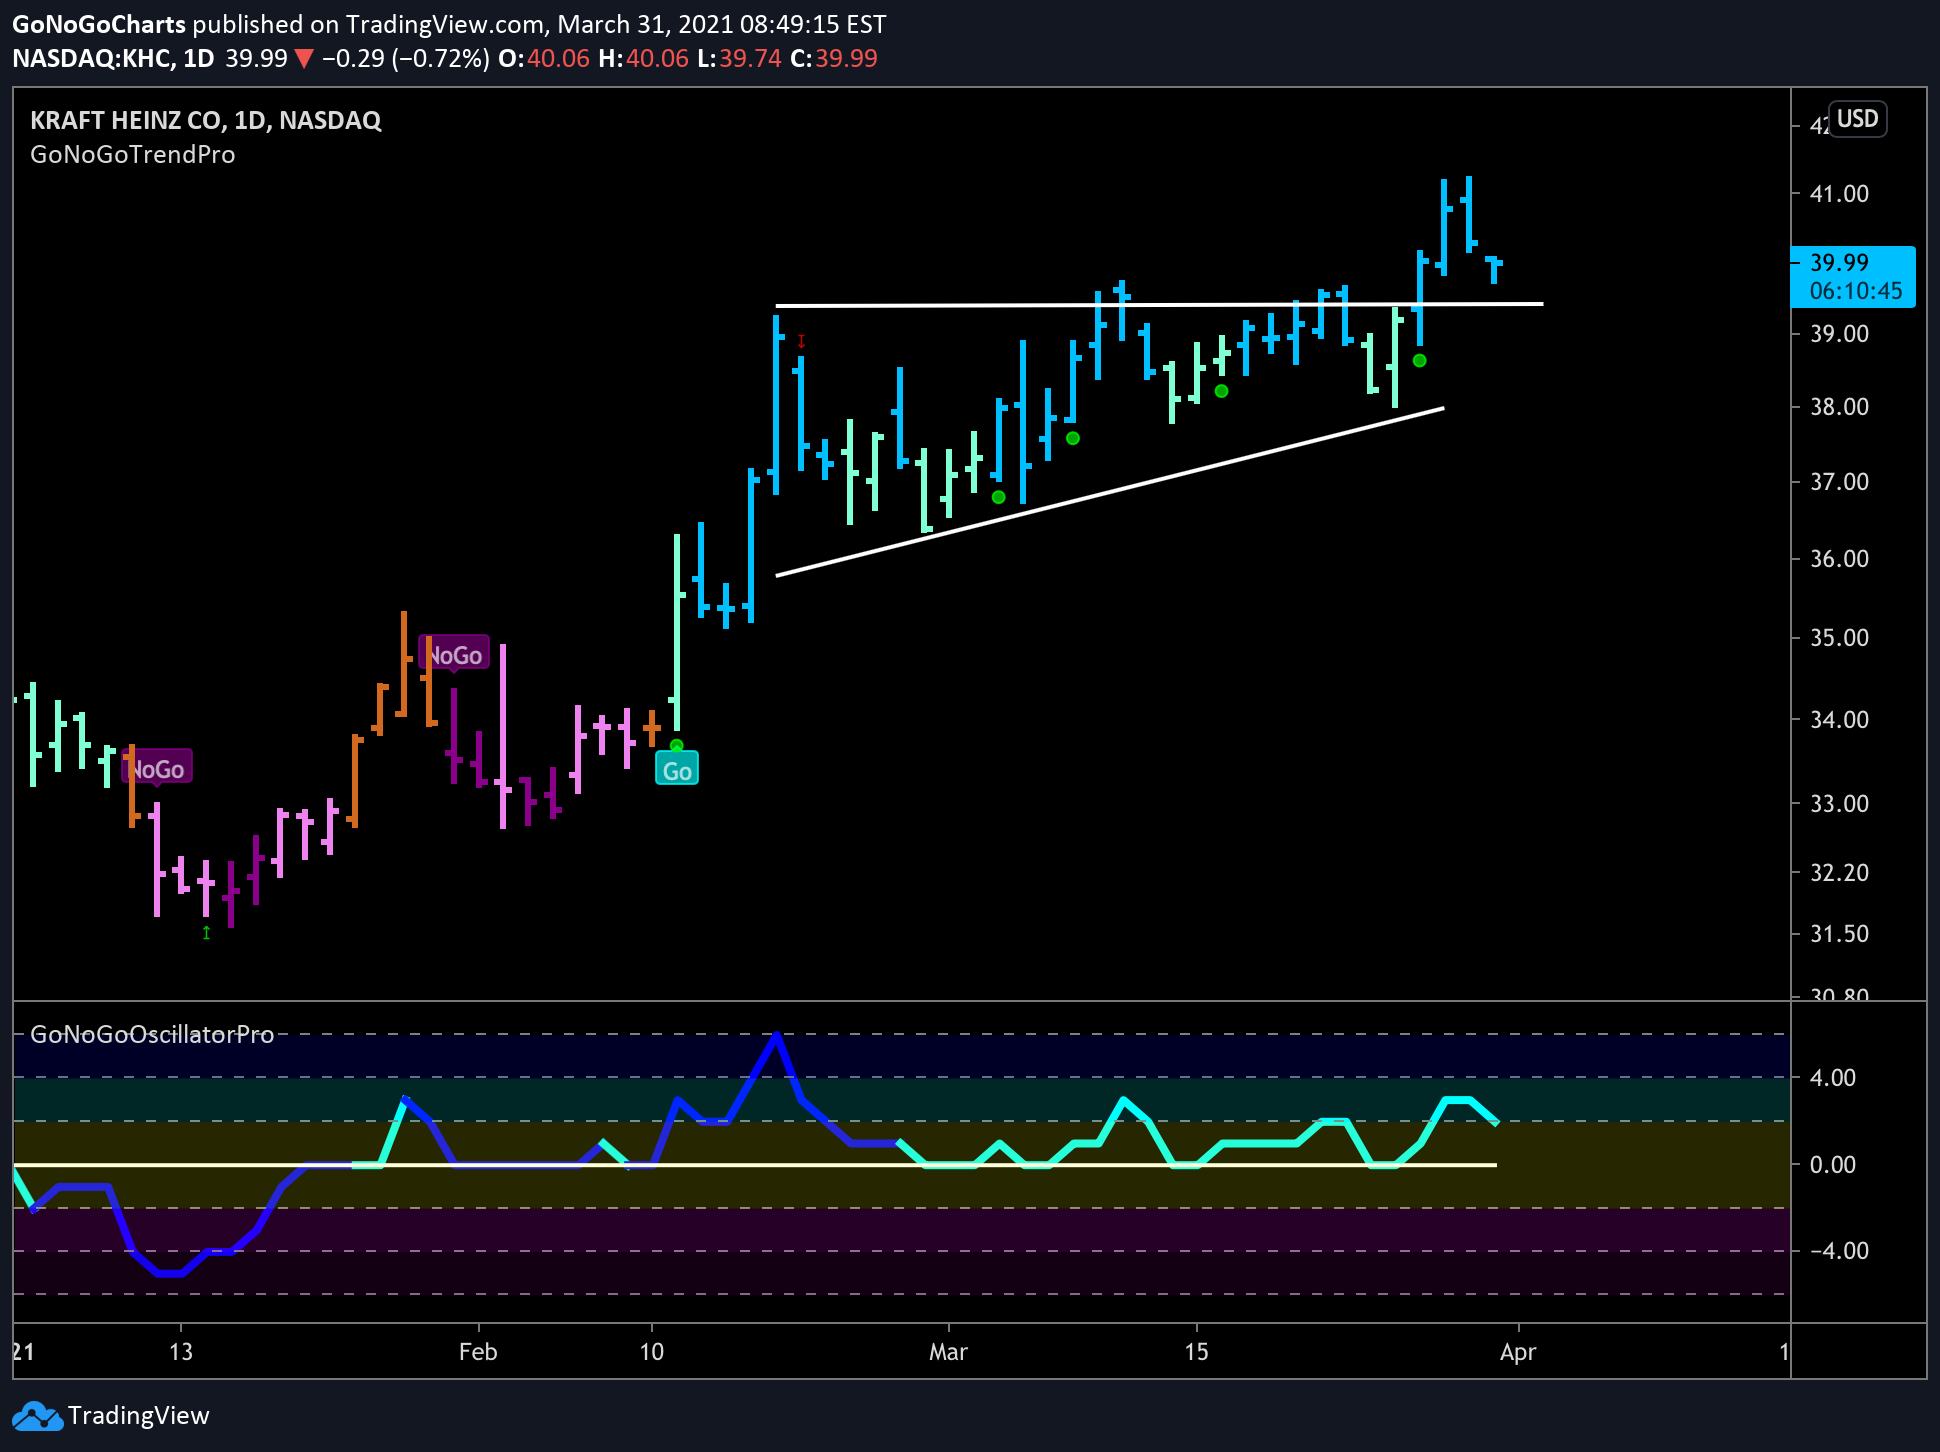Click the Apr date label on time axis
This screenshot has height=1452, width=1940.
pyautogui.click(x=1518, y=1353)
